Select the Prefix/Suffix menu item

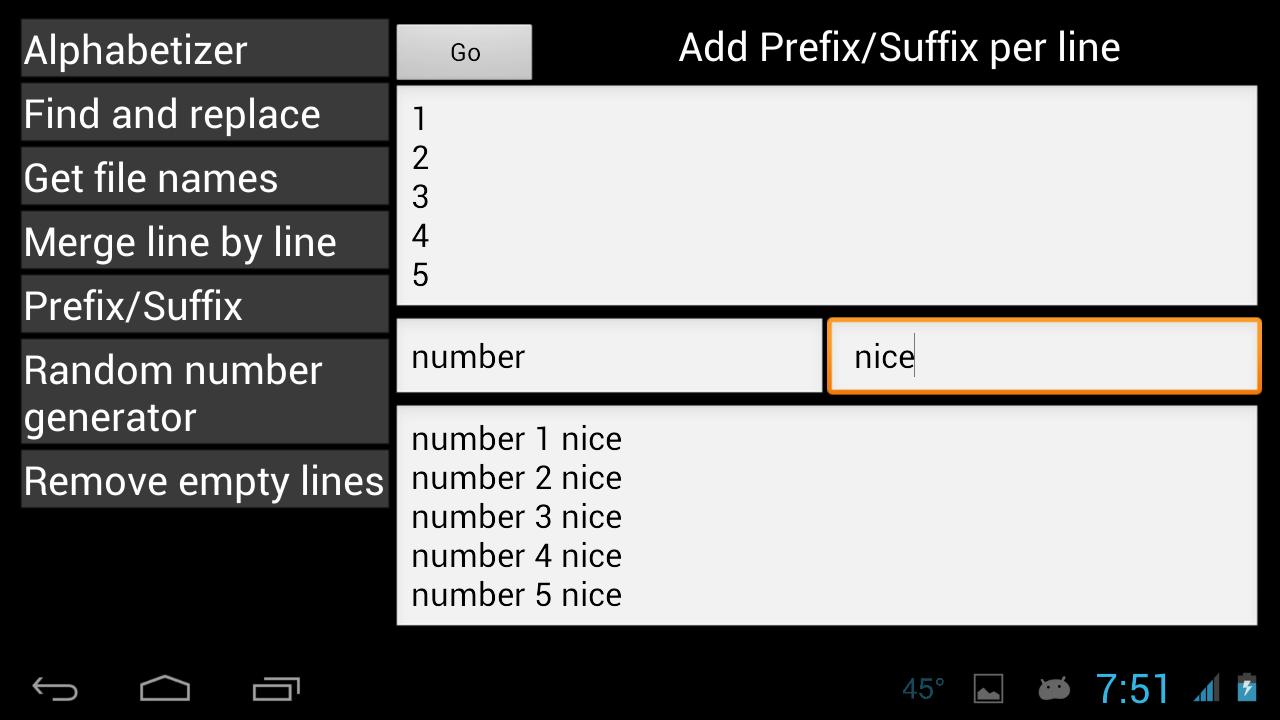pos(204,305)
